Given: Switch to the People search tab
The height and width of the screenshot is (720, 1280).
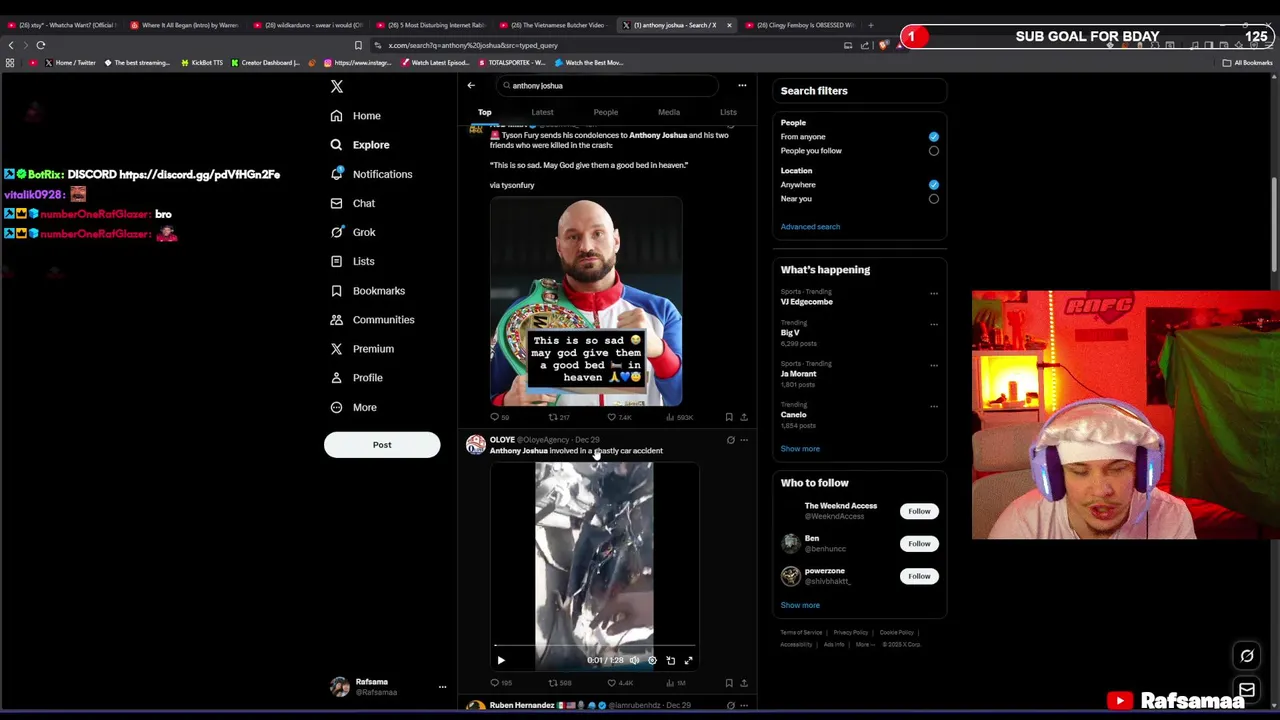Looking at the screenshot, I should click(x=605, y=113).
